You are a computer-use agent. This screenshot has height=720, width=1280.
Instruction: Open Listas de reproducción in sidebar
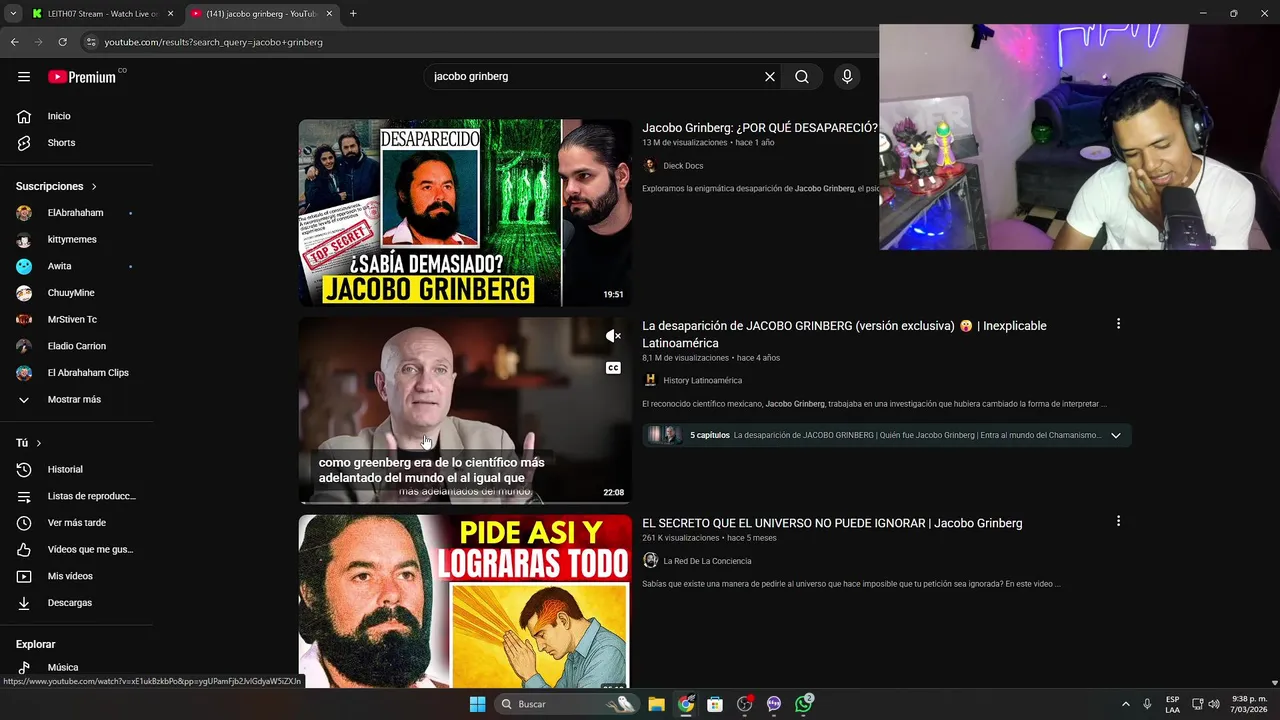[x=76, y=496]
